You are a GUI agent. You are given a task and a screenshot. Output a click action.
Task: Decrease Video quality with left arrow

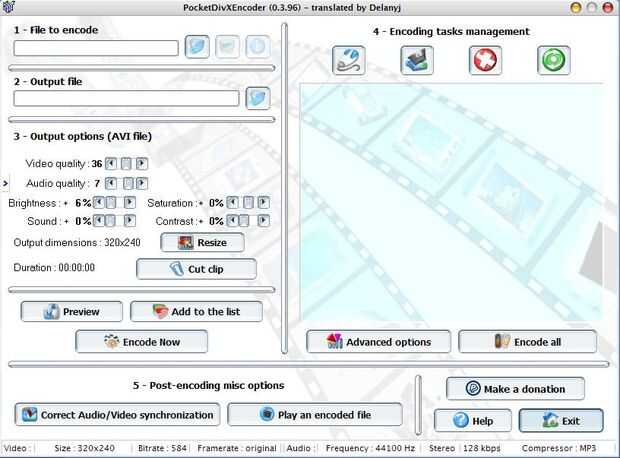coord(111,163)
